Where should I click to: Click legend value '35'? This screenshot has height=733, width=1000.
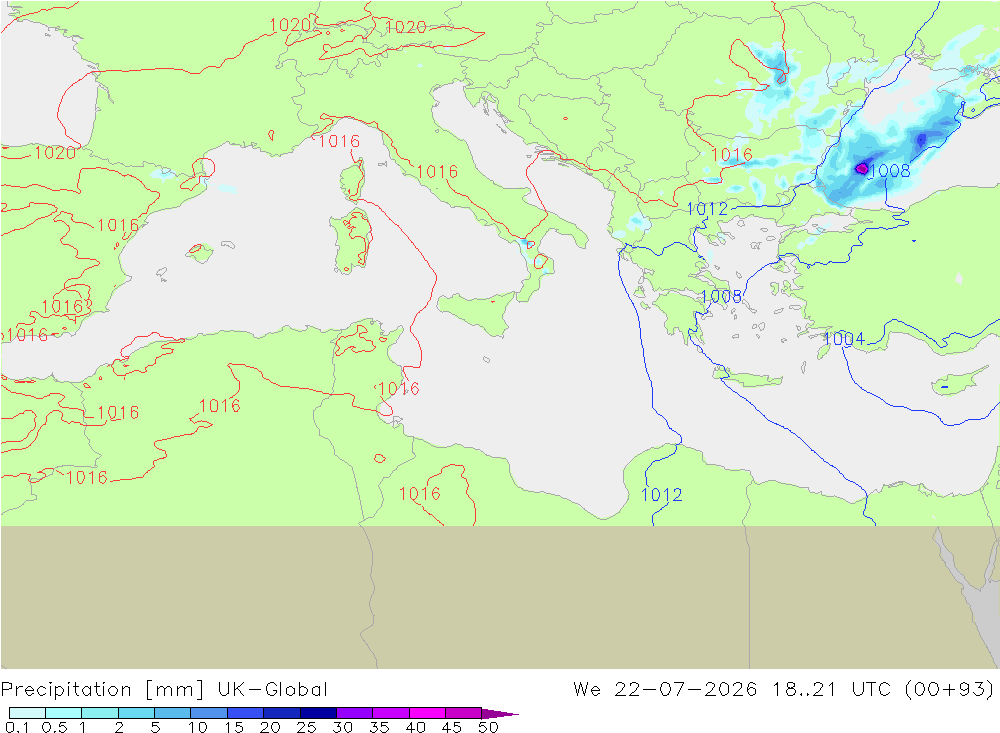pos(379,727)
